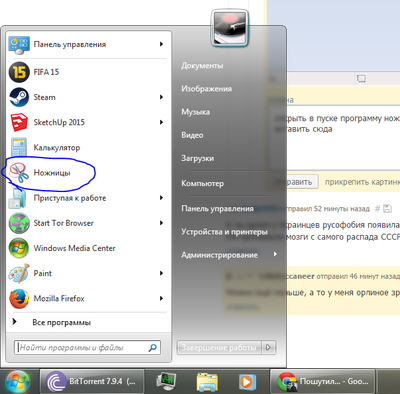Click the Getting Started icon
This screenshot has height=394, width=400.
pos(18,198)
